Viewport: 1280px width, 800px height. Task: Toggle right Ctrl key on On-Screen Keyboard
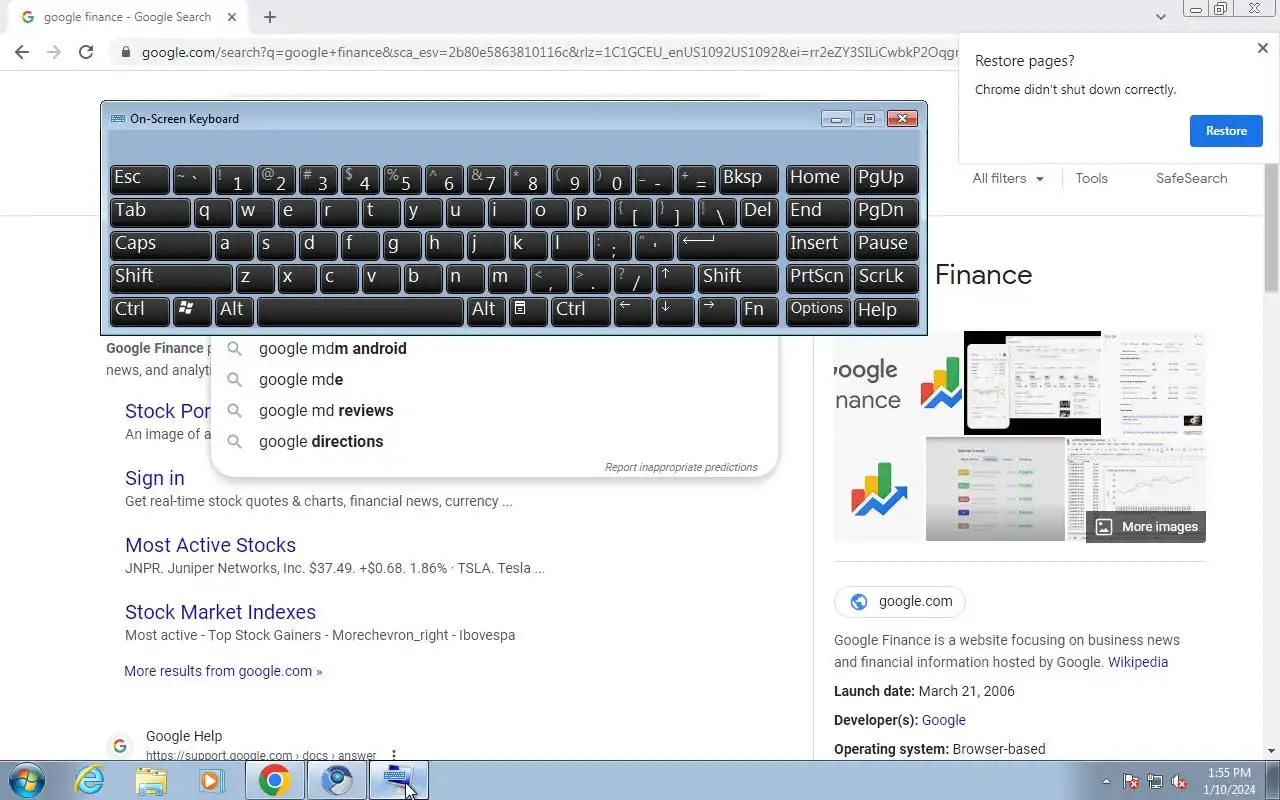(x=581, y=311)
